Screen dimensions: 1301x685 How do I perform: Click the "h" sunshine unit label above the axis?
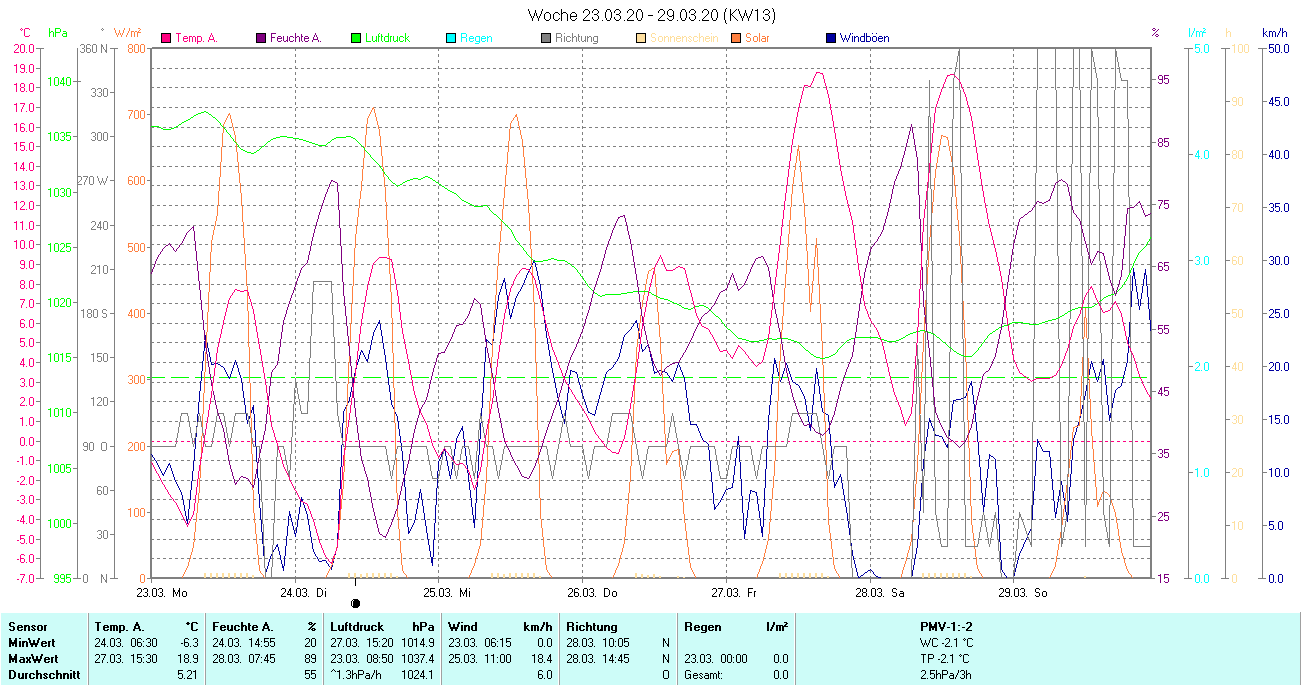pos(1229,33)
